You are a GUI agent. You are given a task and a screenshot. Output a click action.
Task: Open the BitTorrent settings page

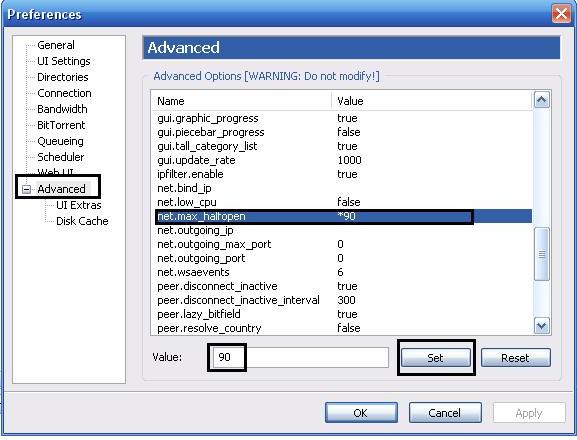61,125
